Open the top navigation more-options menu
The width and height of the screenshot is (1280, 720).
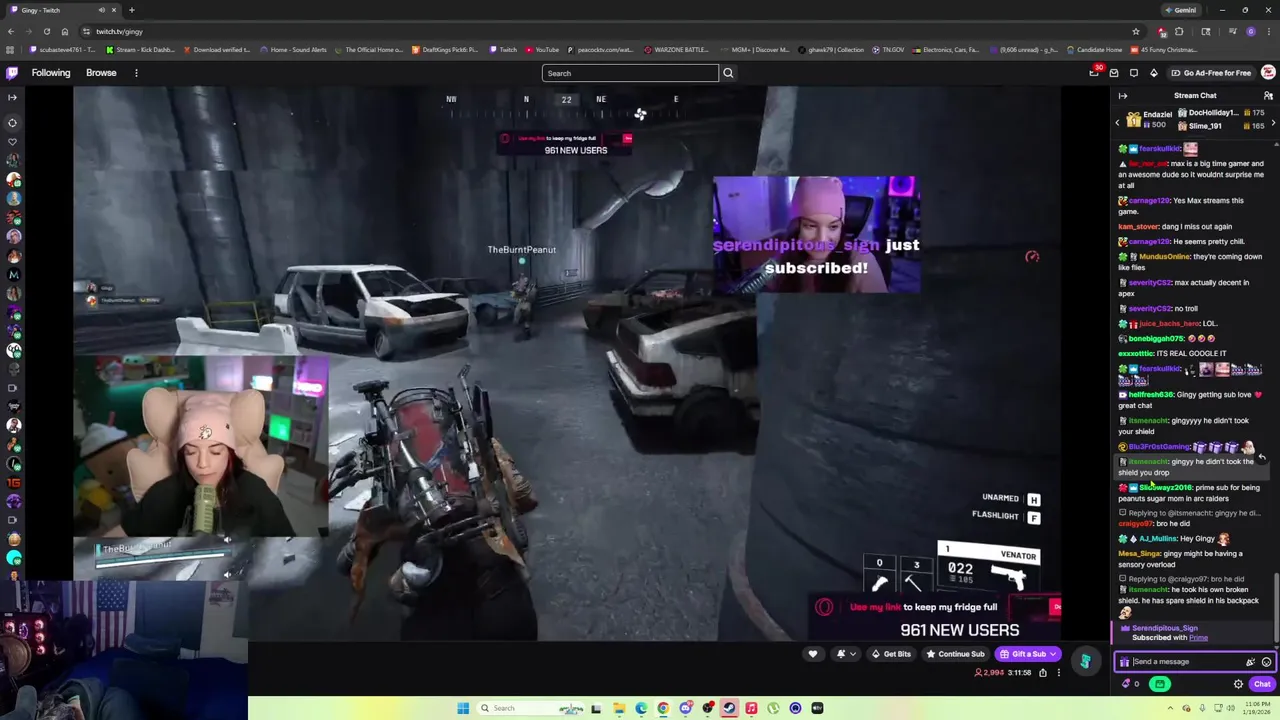click(136, 73)
